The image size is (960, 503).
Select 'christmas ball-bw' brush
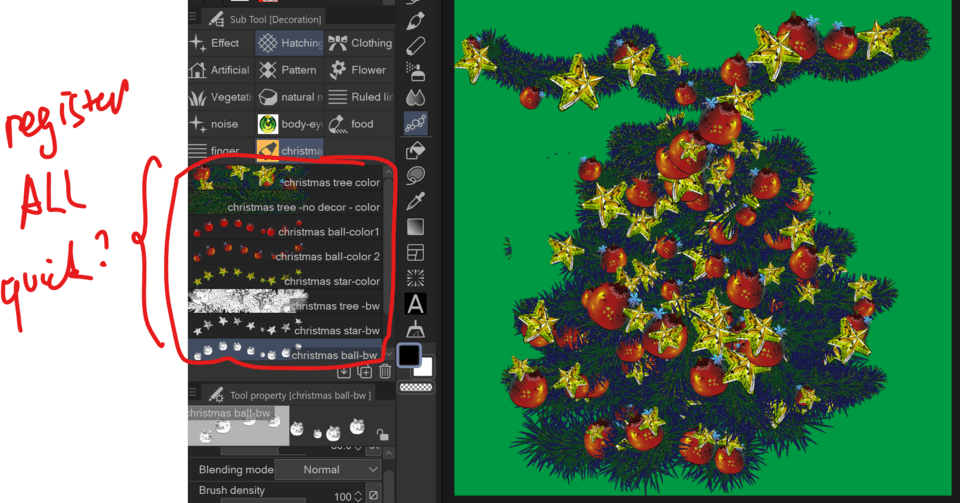coord(285,351)
